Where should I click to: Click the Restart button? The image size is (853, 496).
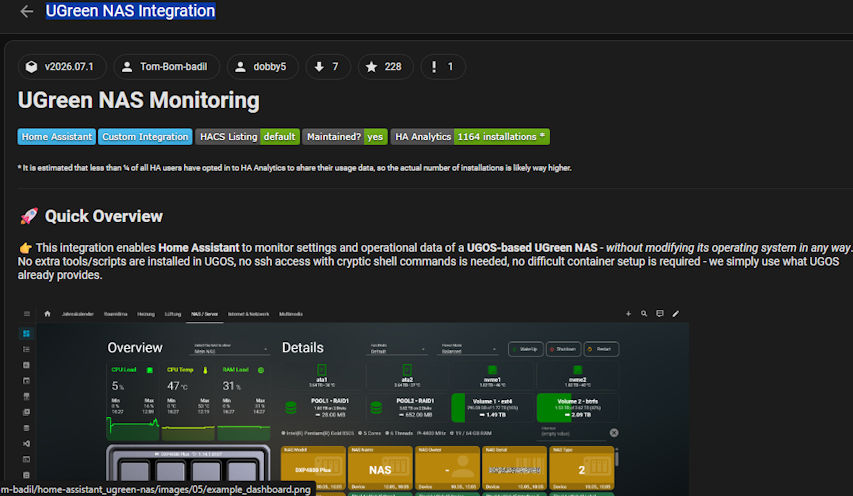[x=601, y=349]
